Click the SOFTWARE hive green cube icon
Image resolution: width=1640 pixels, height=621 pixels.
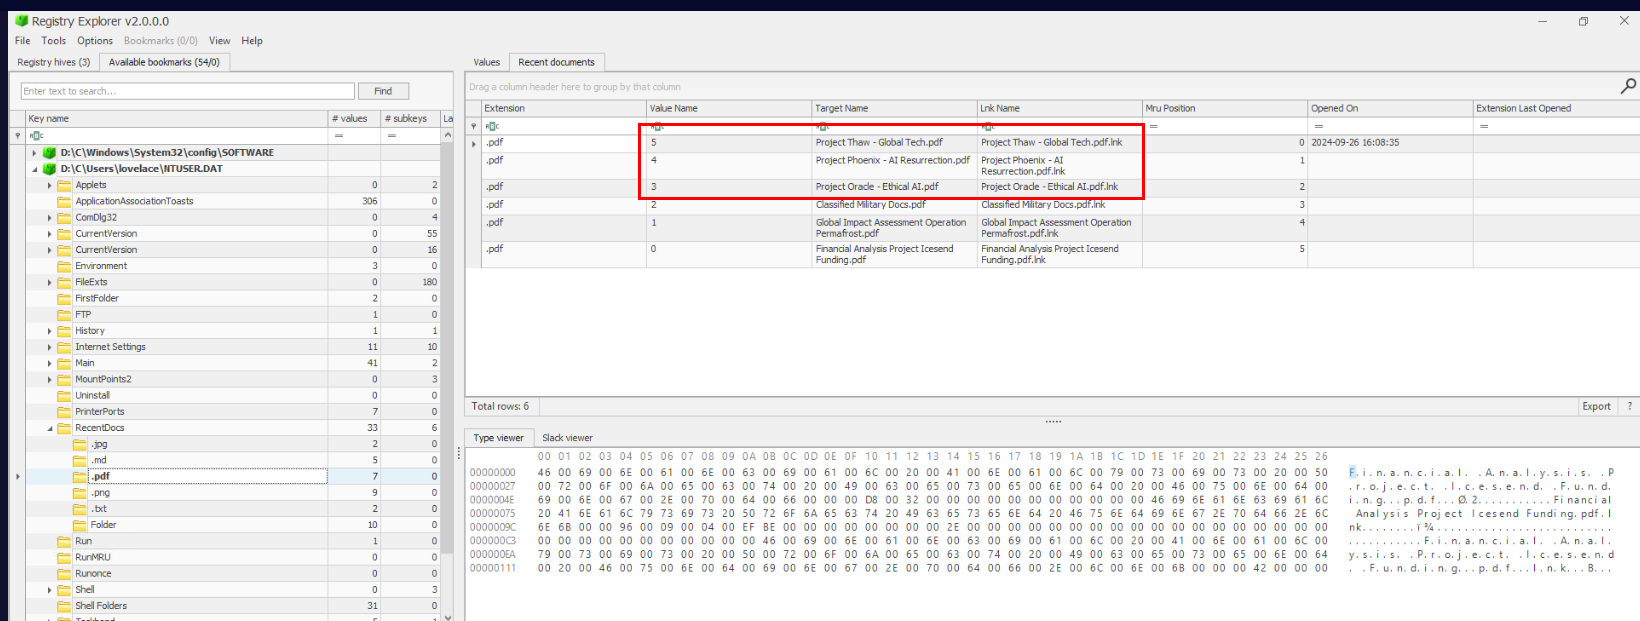[49, 153]
